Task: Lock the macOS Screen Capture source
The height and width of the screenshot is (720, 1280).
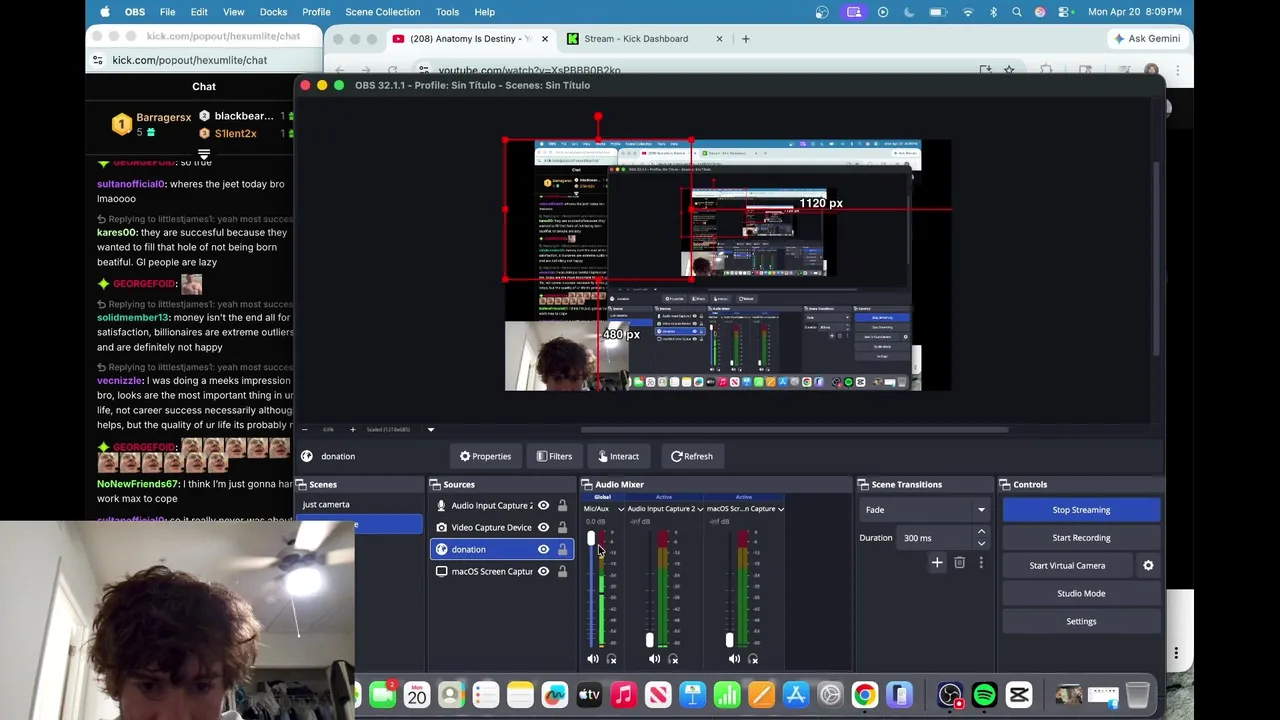Action: click(562, 572)
